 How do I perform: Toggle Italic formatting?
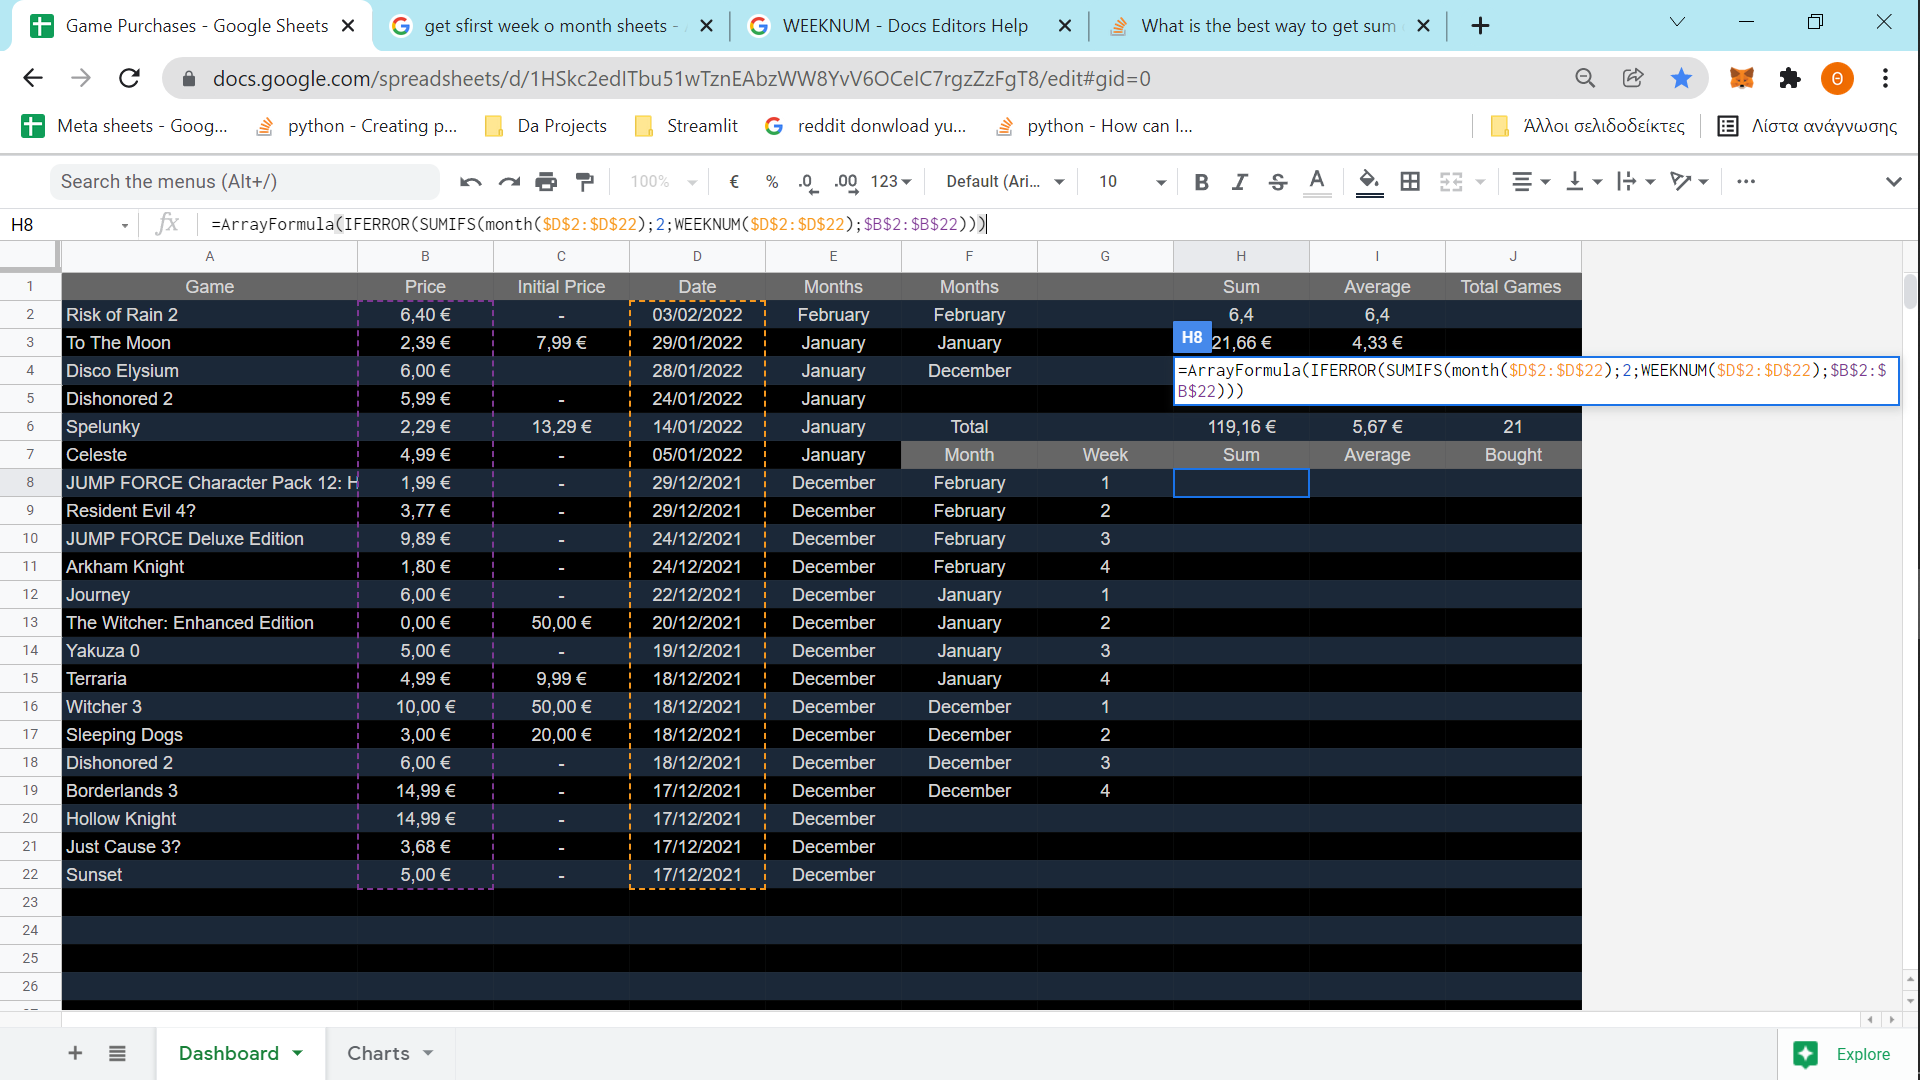coord(1240,182)
